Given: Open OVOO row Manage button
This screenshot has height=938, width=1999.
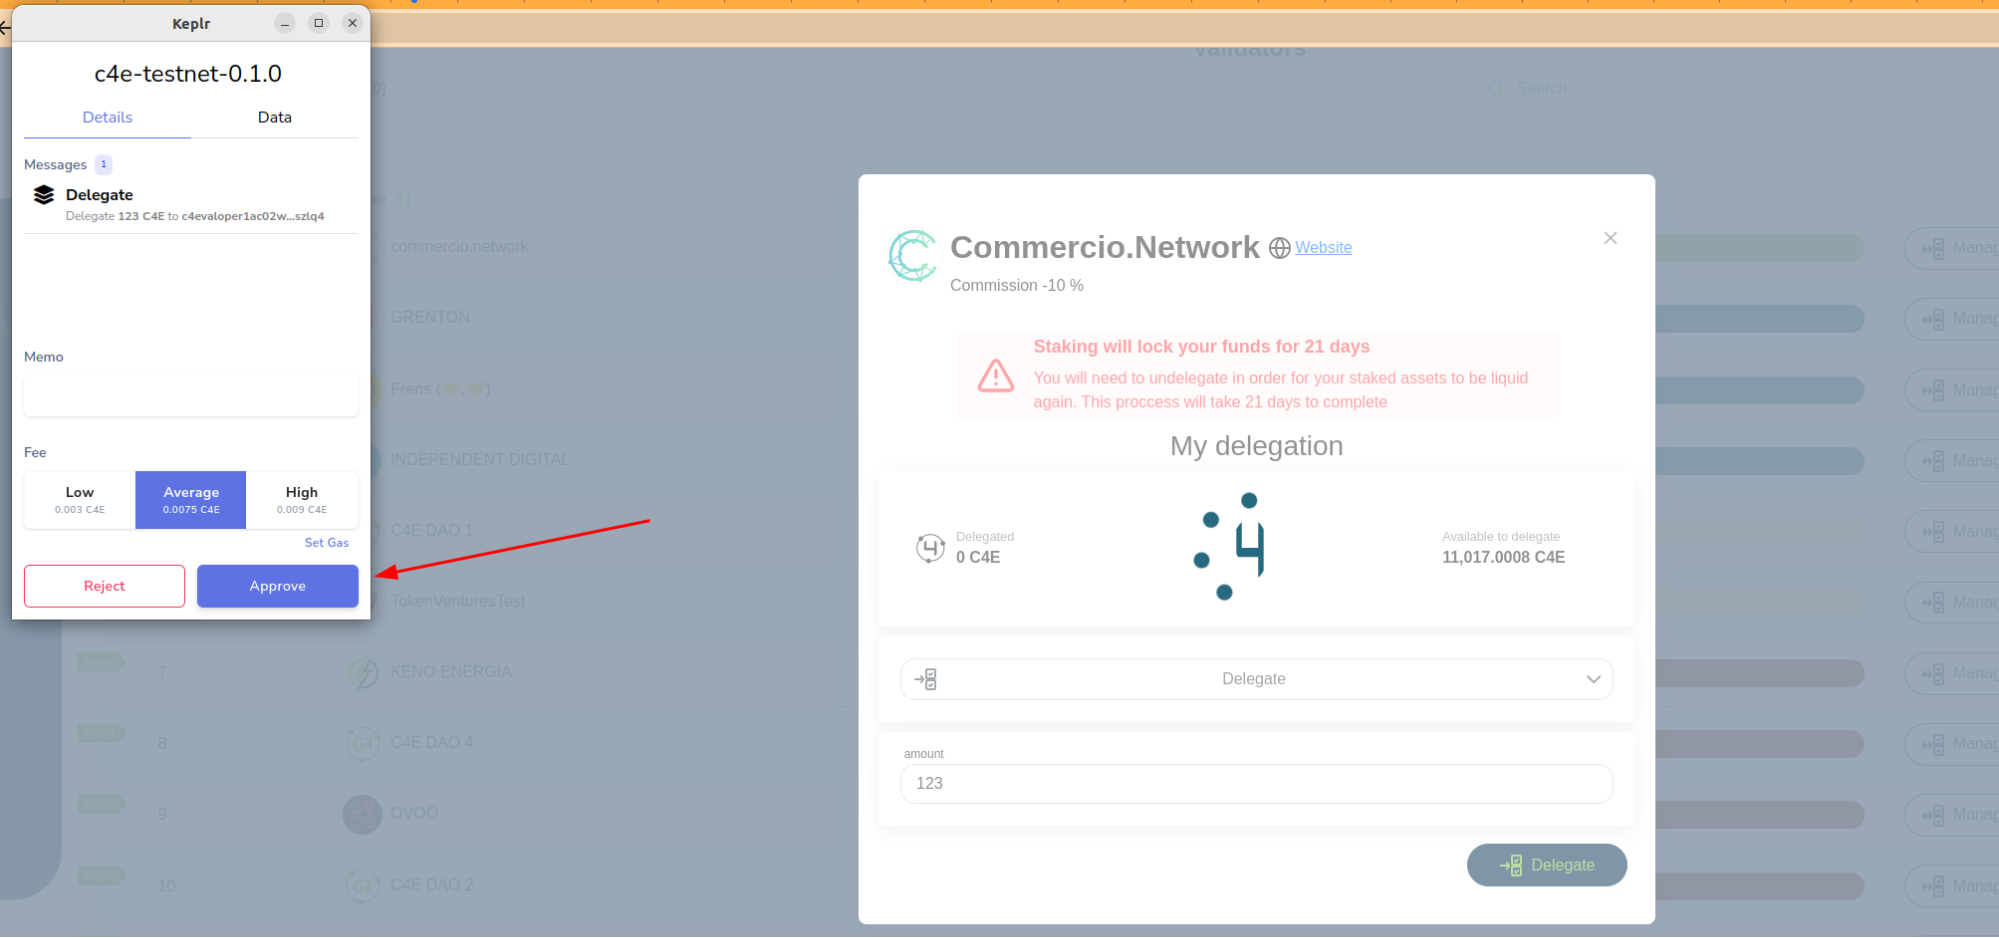Looking at the screenshot, I should click(1952, 815).
